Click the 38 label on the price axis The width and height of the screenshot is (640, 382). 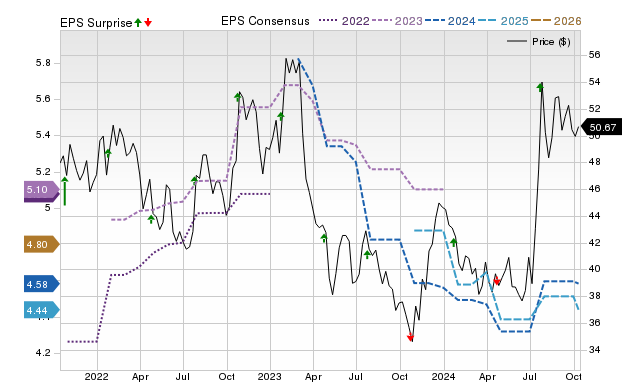pos(594,296)
